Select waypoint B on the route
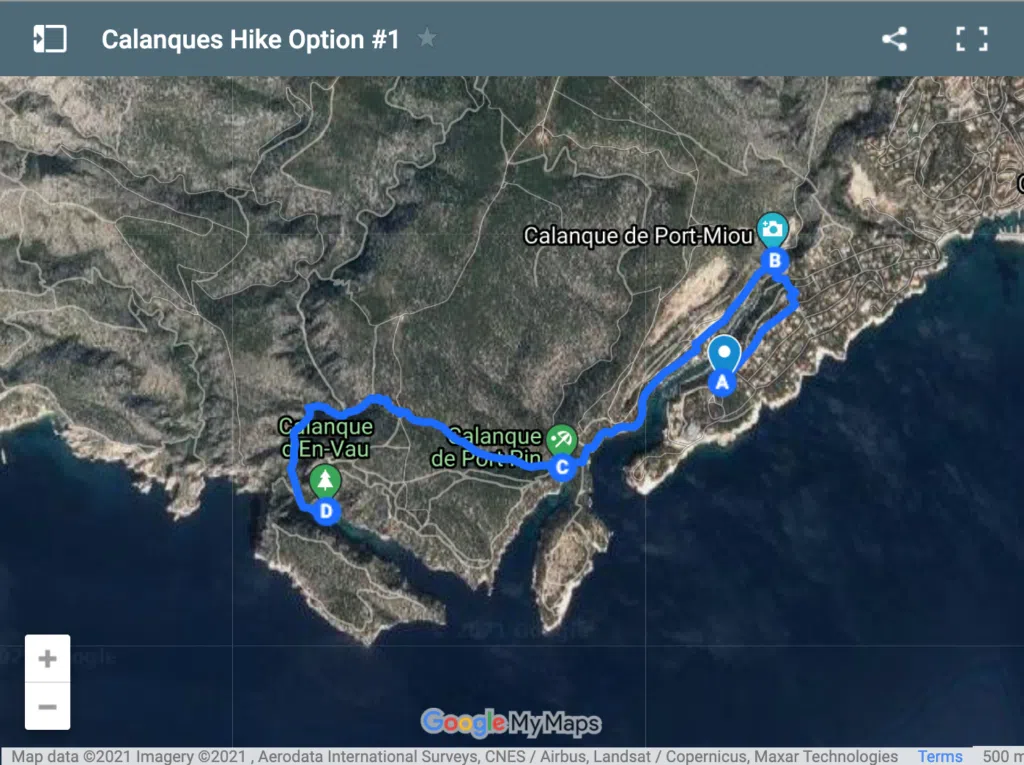 point(774,261)
